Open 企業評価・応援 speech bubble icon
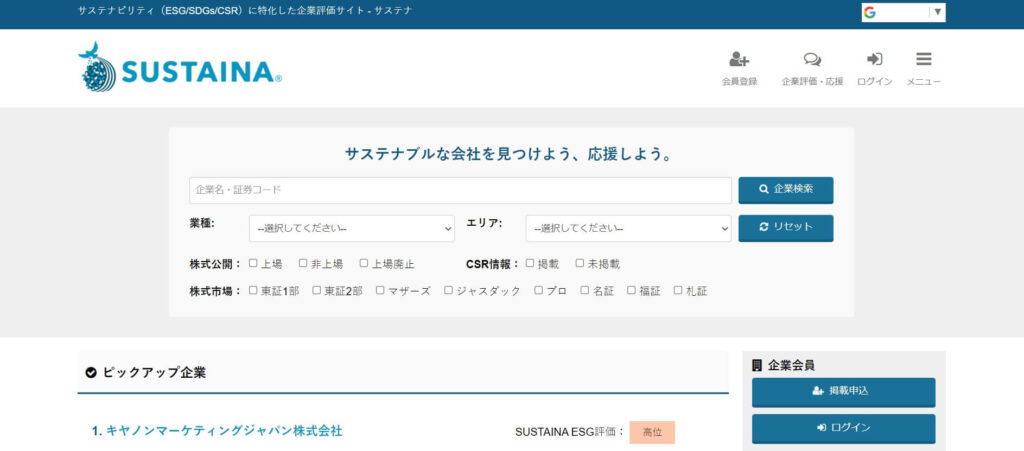 tap(812, 59)
